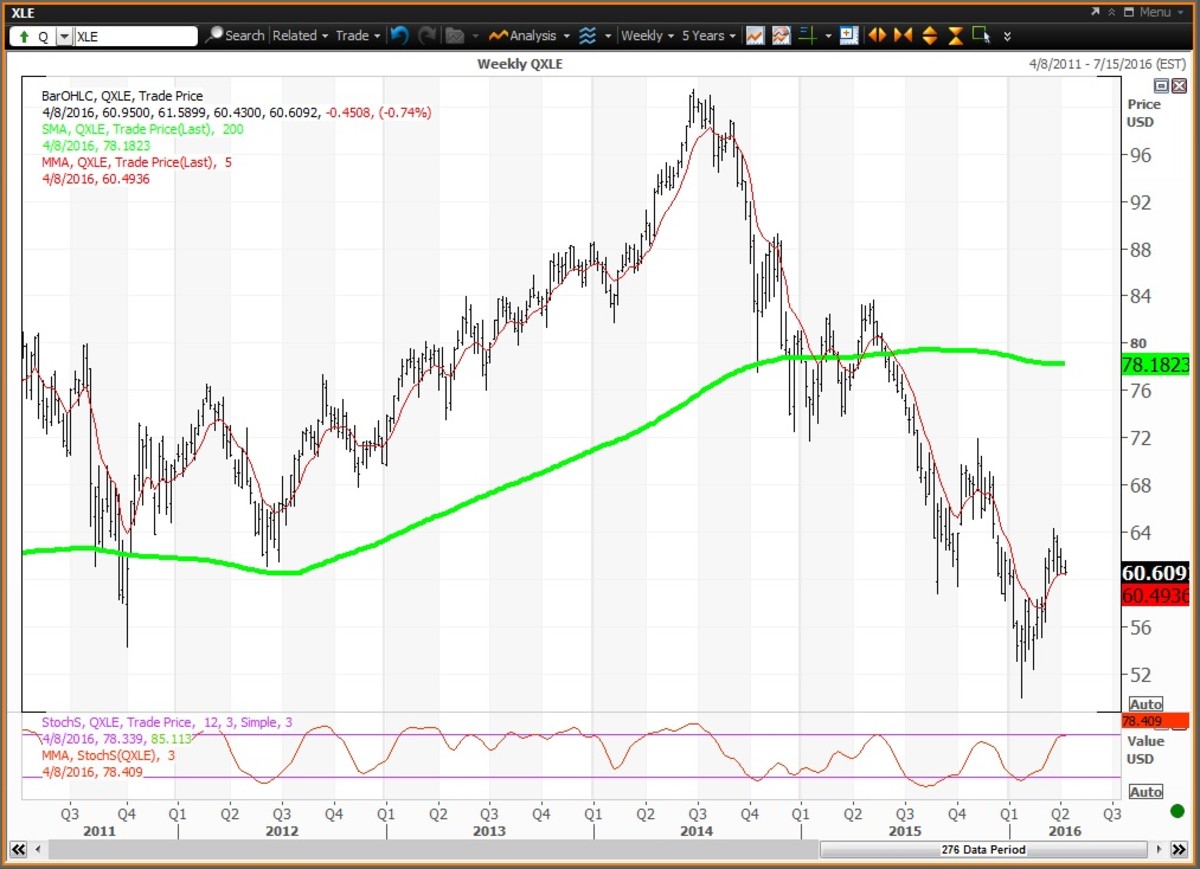Viewport: 1200px width, 869px height.
Task: Click the blue Undo arrow
Action: (400, 35)
